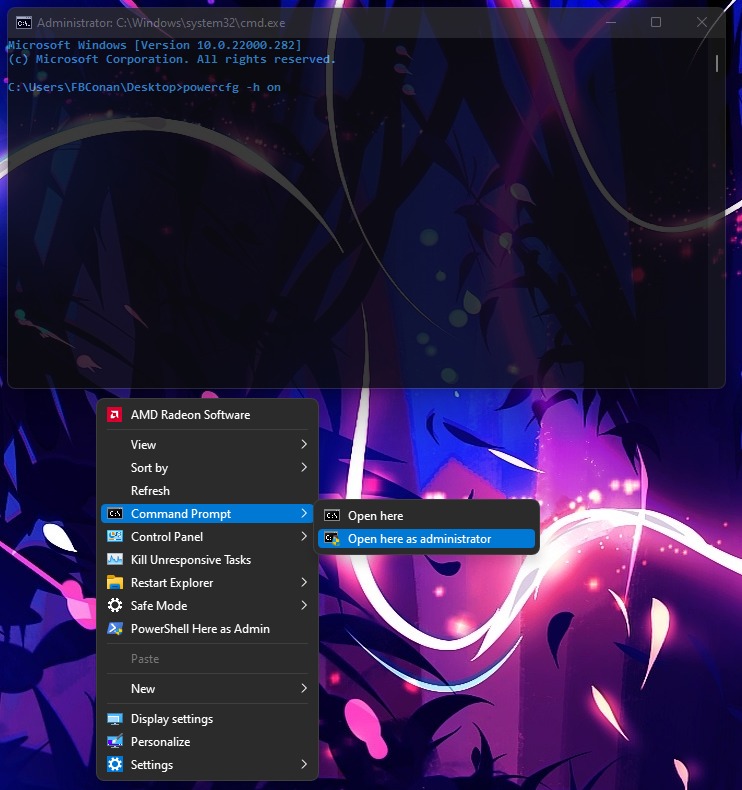
Task: Close the cmd.exe window
Action: pos(702,23)
